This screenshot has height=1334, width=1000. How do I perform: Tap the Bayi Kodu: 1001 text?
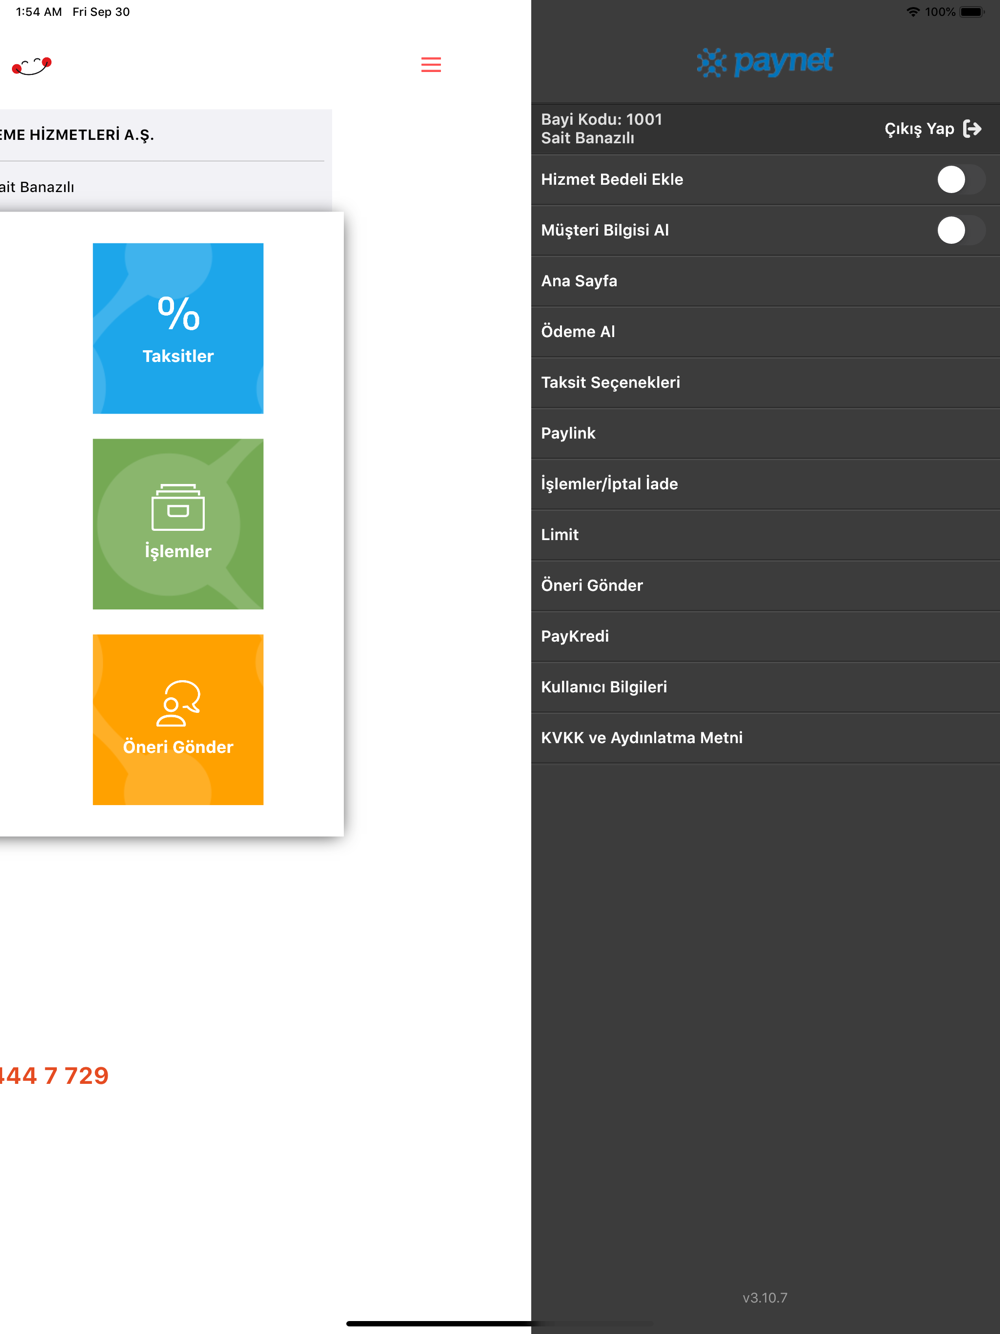(601, 119)
